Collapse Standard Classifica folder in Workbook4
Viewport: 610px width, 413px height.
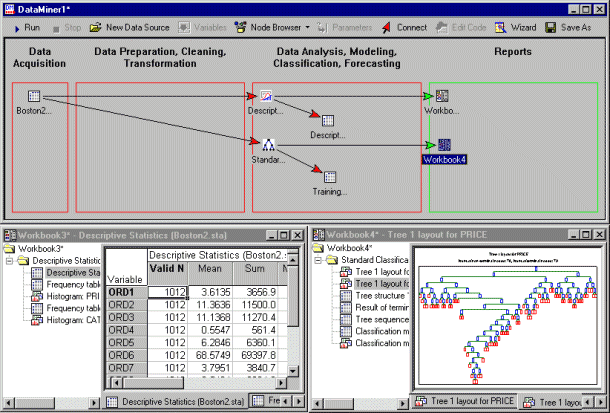tap(318, 260)
